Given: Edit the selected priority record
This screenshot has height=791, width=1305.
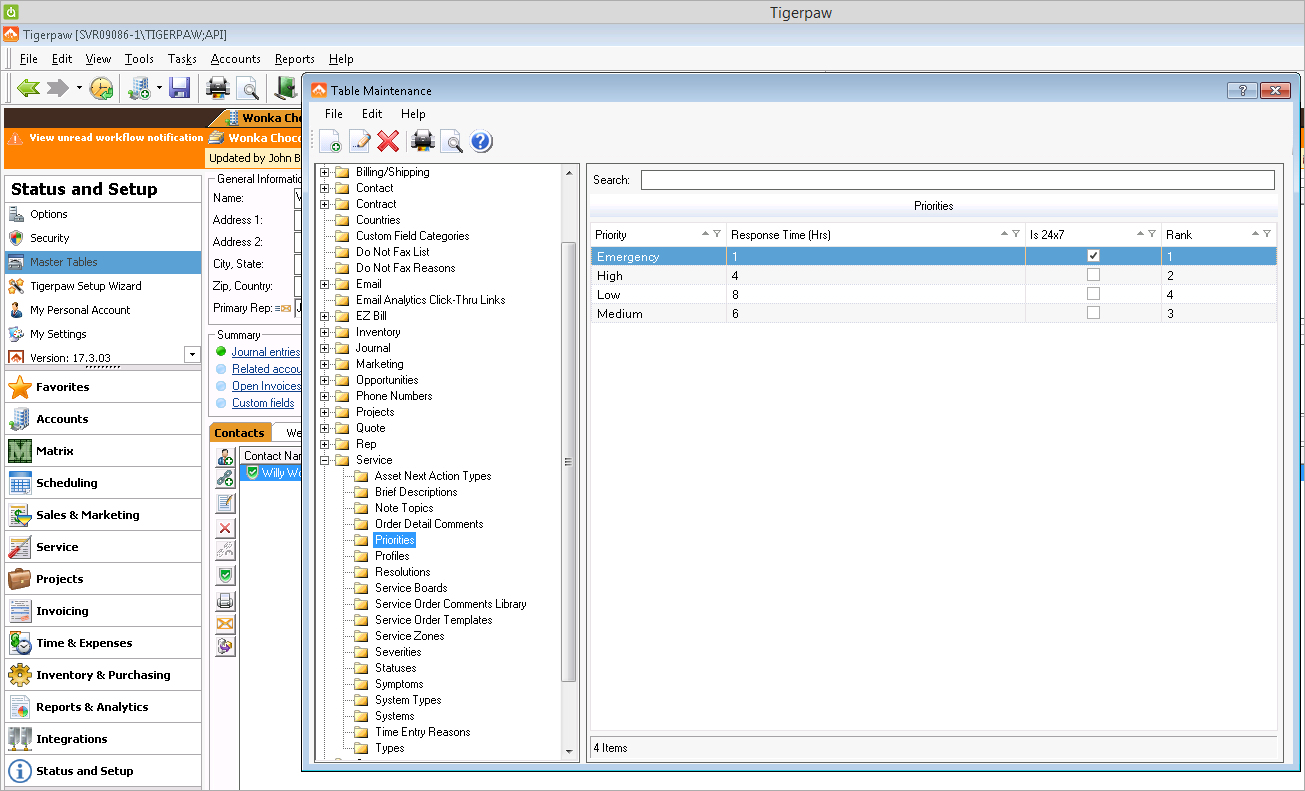Looking at the screenshot, I should click(x=359, y=141).
